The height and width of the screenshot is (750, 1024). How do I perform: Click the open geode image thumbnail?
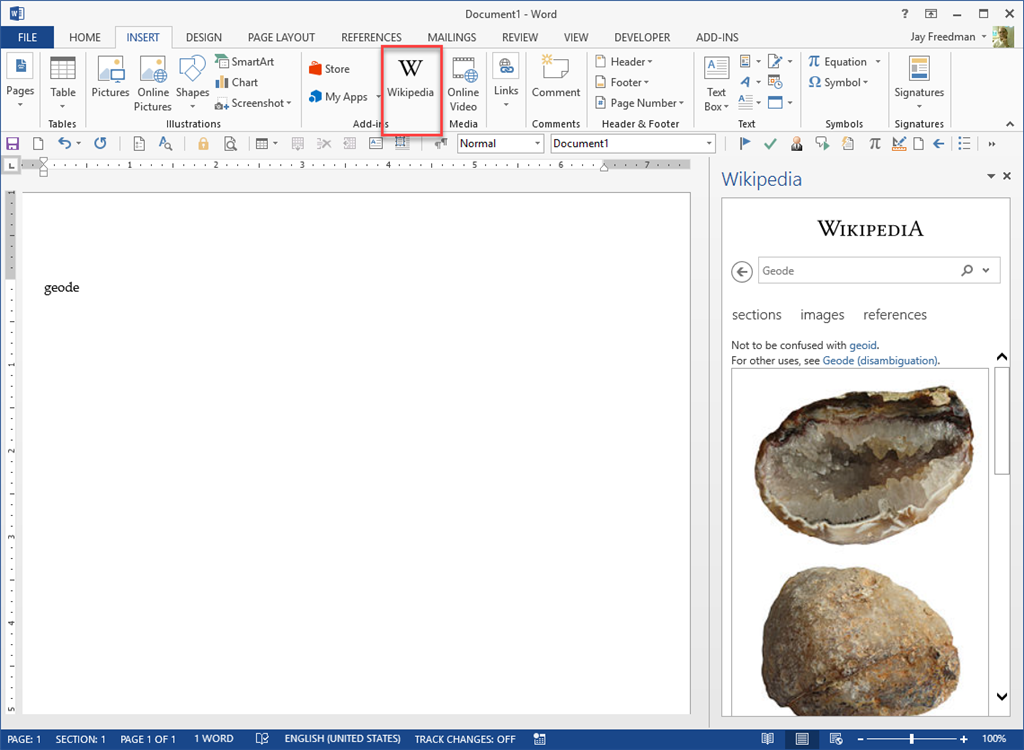864,465
